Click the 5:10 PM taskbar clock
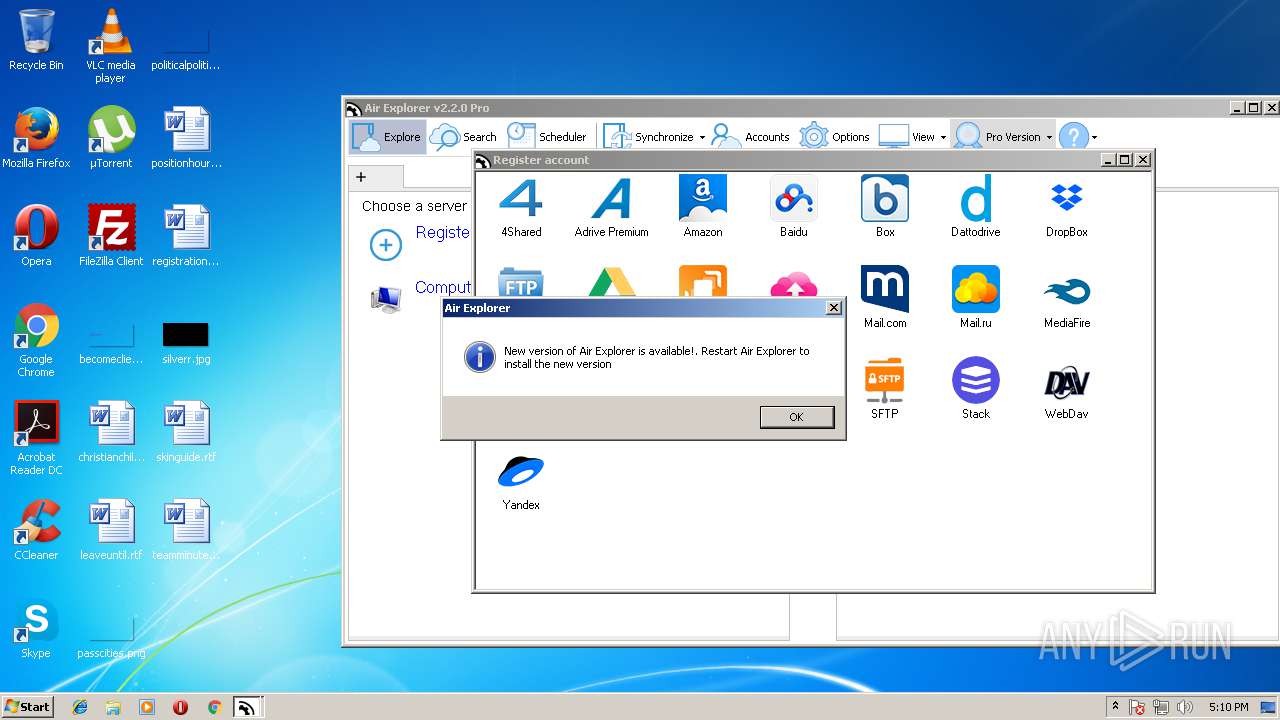The height and width of the screenshot is (720, 1280). [x=1228, y=707]
